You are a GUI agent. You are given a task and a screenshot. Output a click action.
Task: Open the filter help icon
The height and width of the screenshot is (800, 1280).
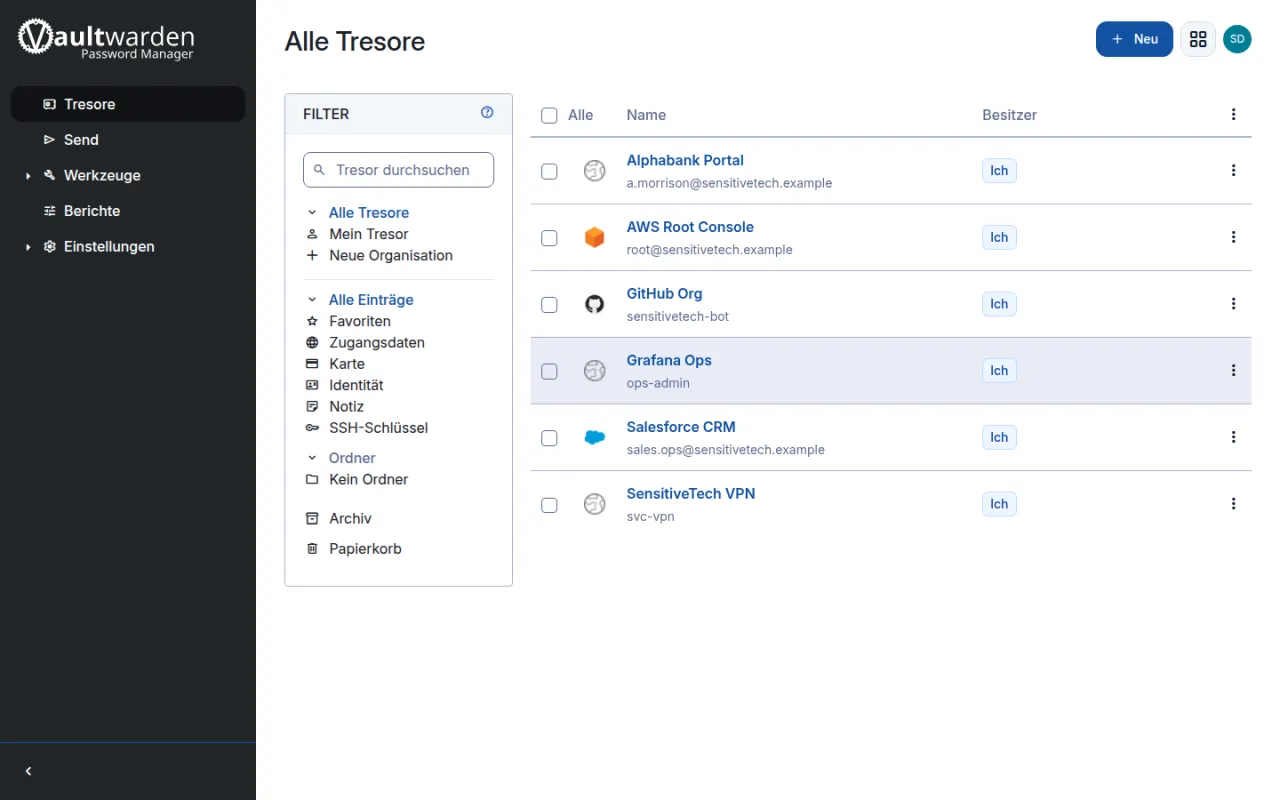(x=487, y=113)
